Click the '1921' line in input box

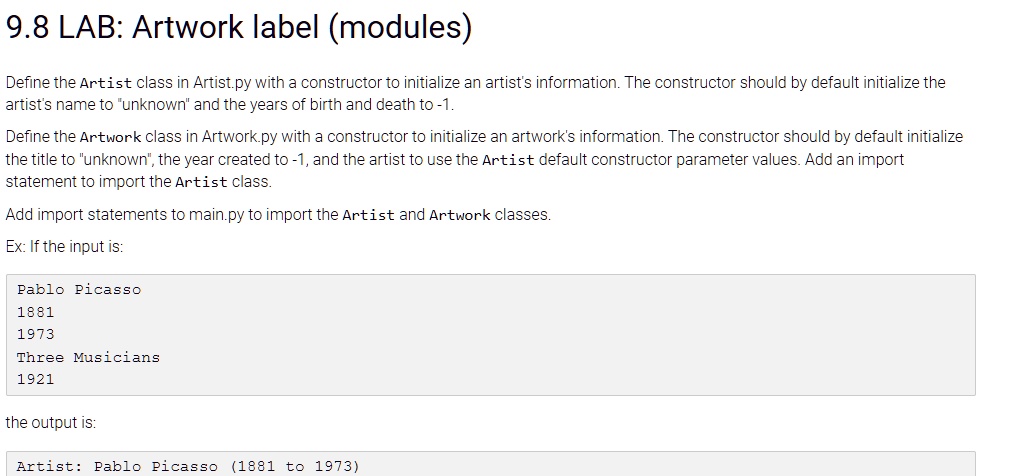click(x=35, y=380)
